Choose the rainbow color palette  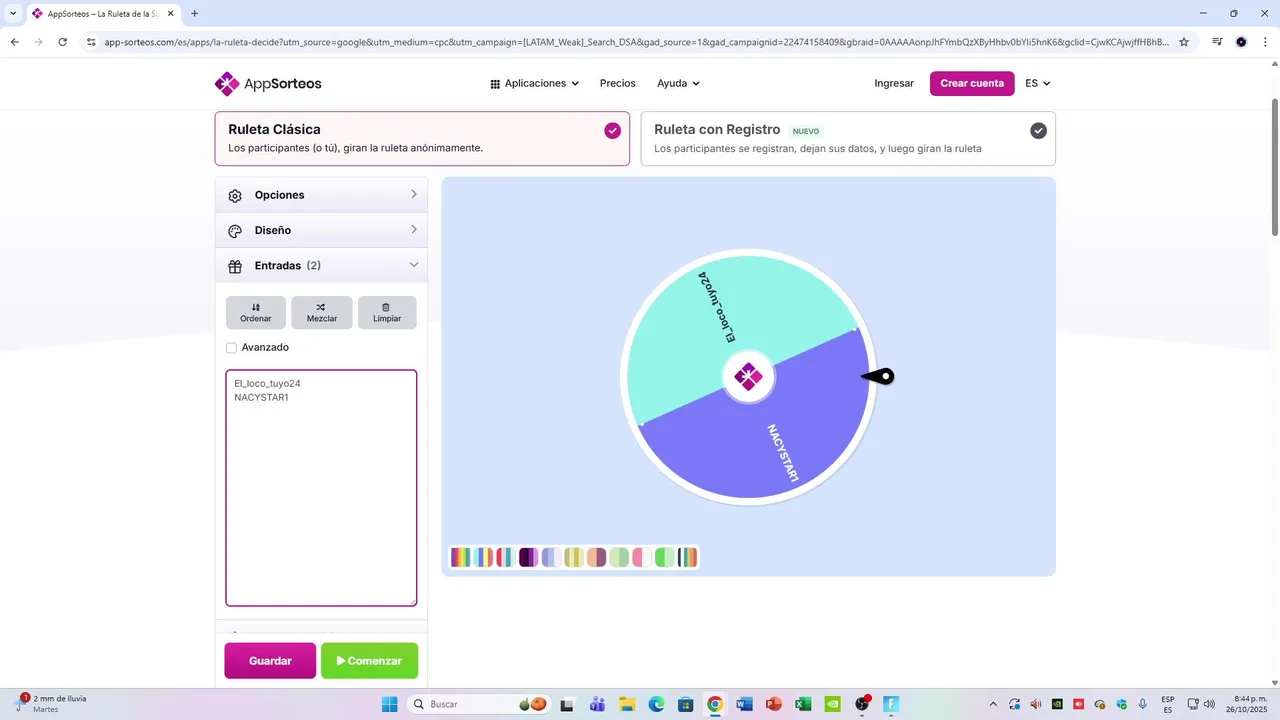[460, 557]
